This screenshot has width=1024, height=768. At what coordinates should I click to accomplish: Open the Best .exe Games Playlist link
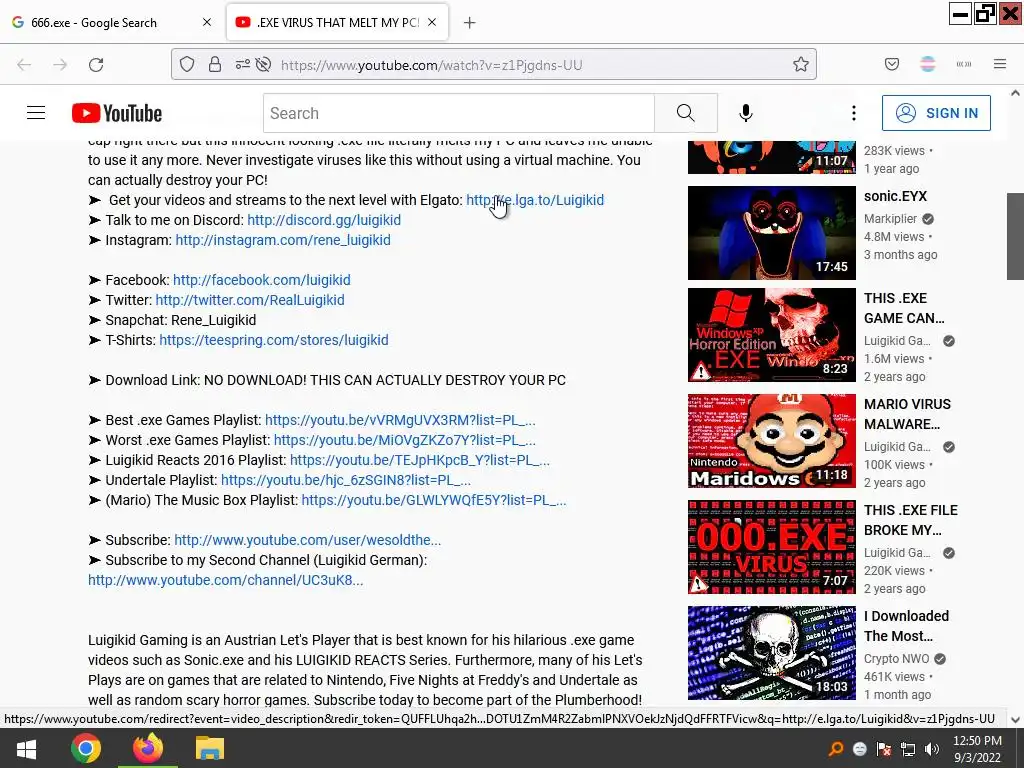click(x=400, y=420)
